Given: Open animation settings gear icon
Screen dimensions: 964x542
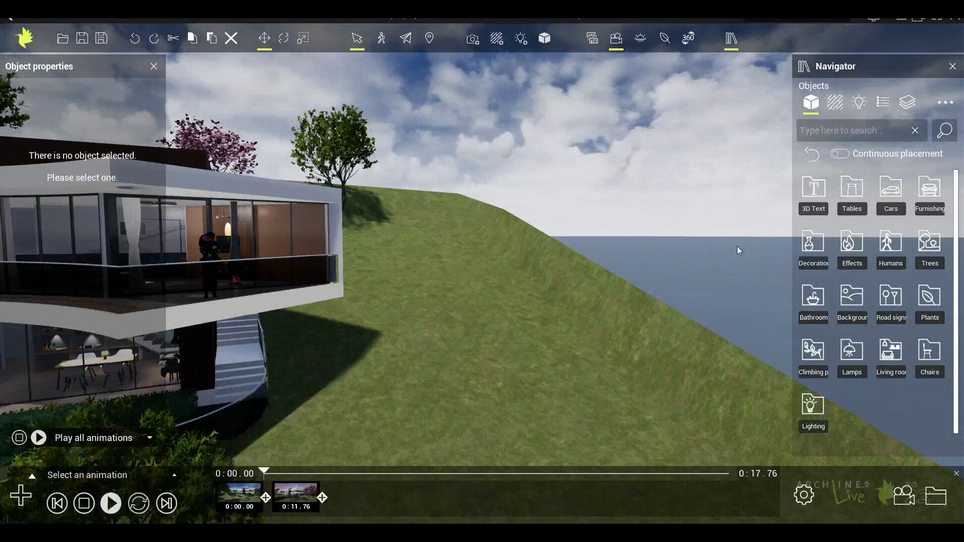Looking at the screenshot, I should pyautogui.click(x=804, y=495).
